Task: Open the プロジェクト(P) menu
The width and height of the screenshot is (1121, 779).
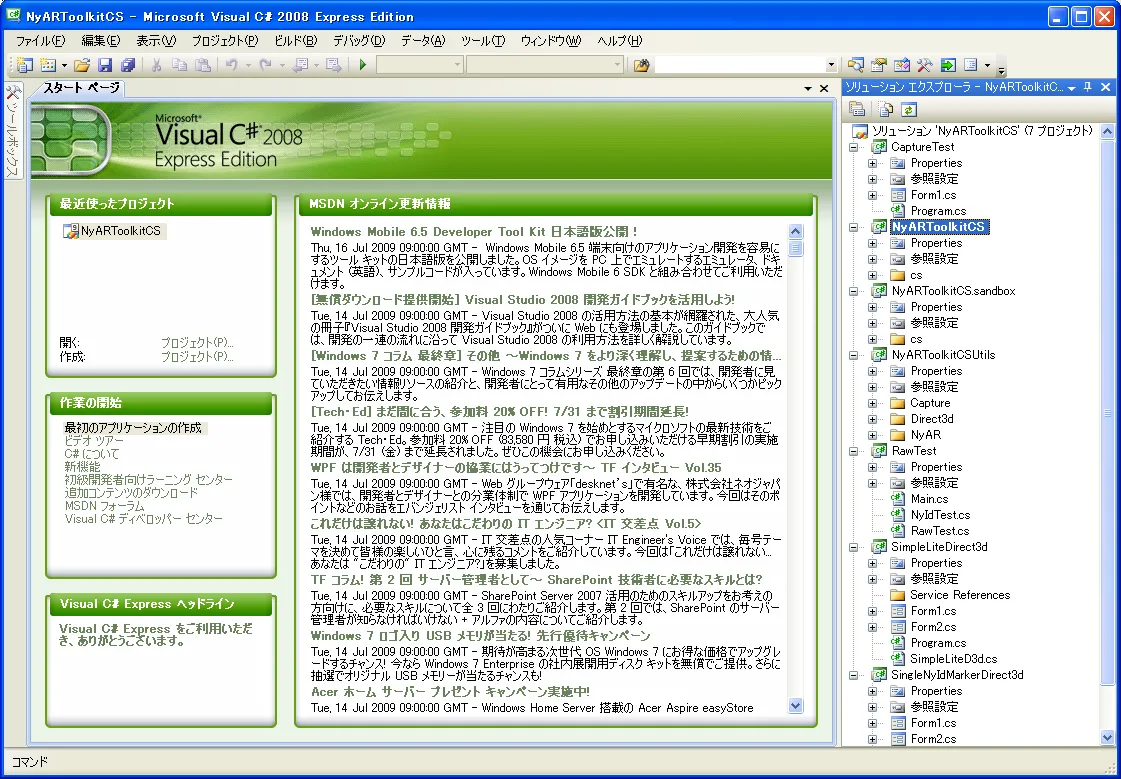Action: (224, 41)
